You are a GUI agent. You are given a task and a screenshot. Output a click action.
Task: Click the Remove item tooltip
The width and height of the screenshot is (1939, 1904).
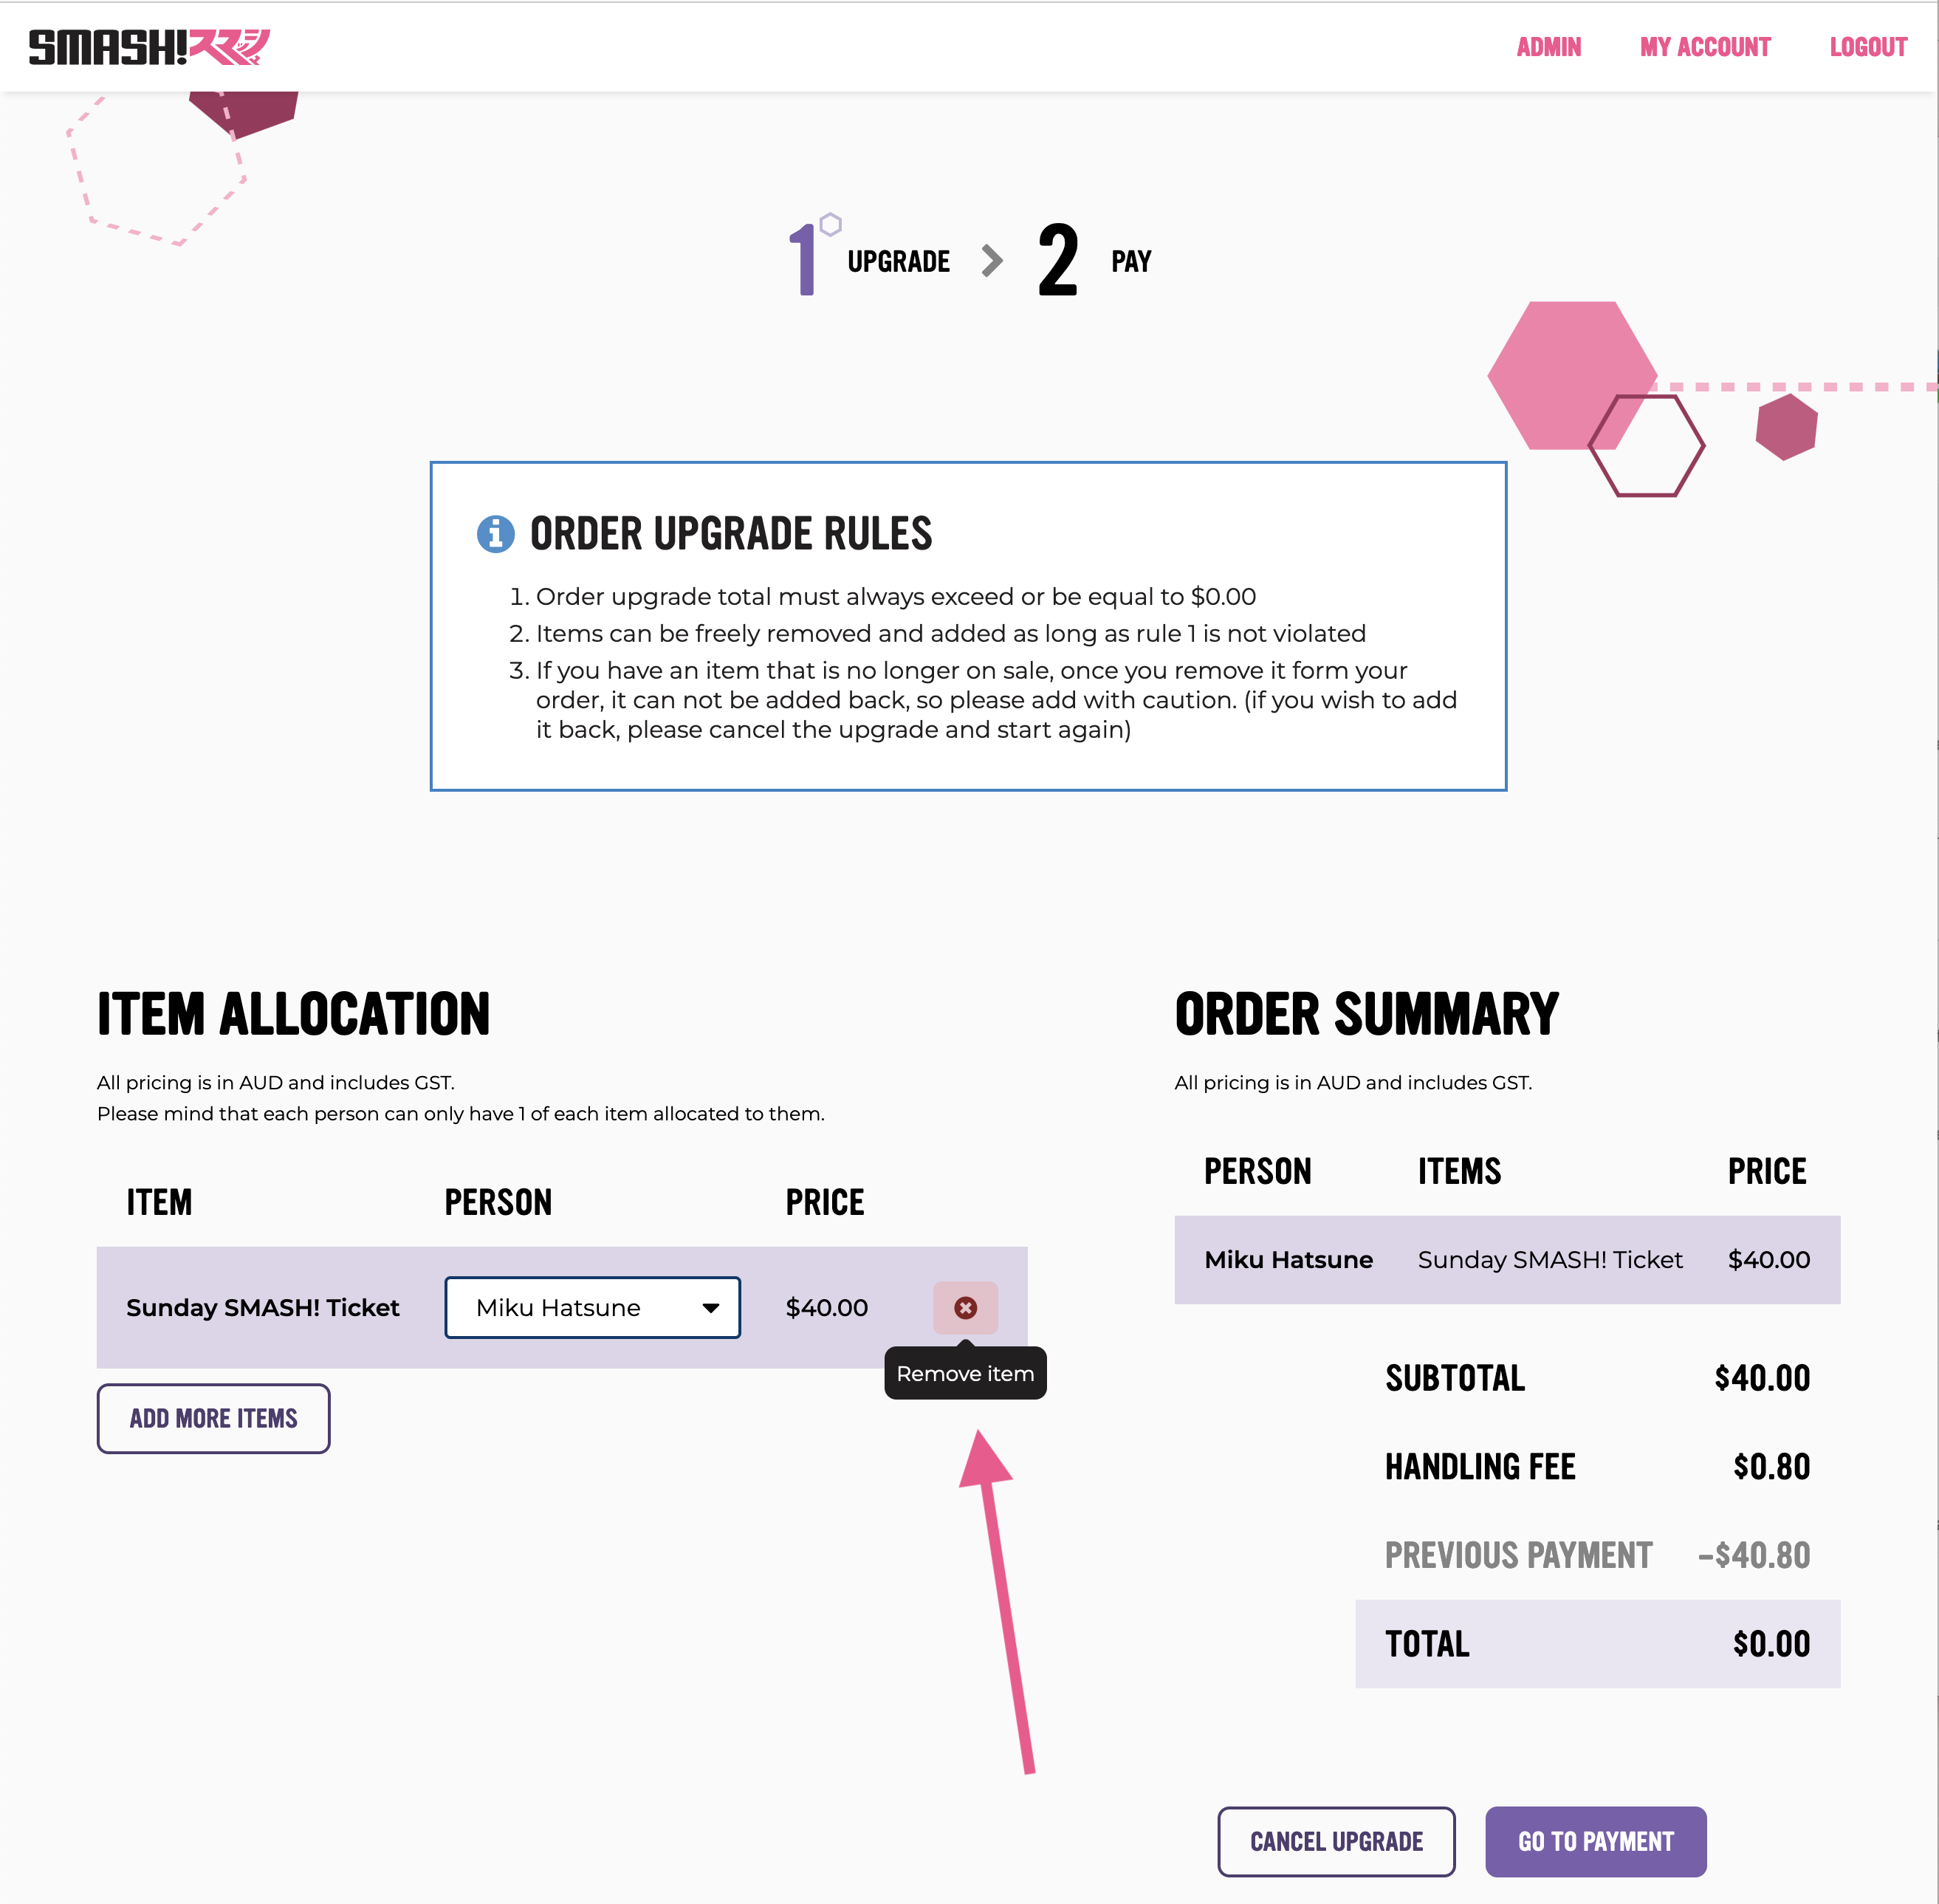[x=965, y=1373]
